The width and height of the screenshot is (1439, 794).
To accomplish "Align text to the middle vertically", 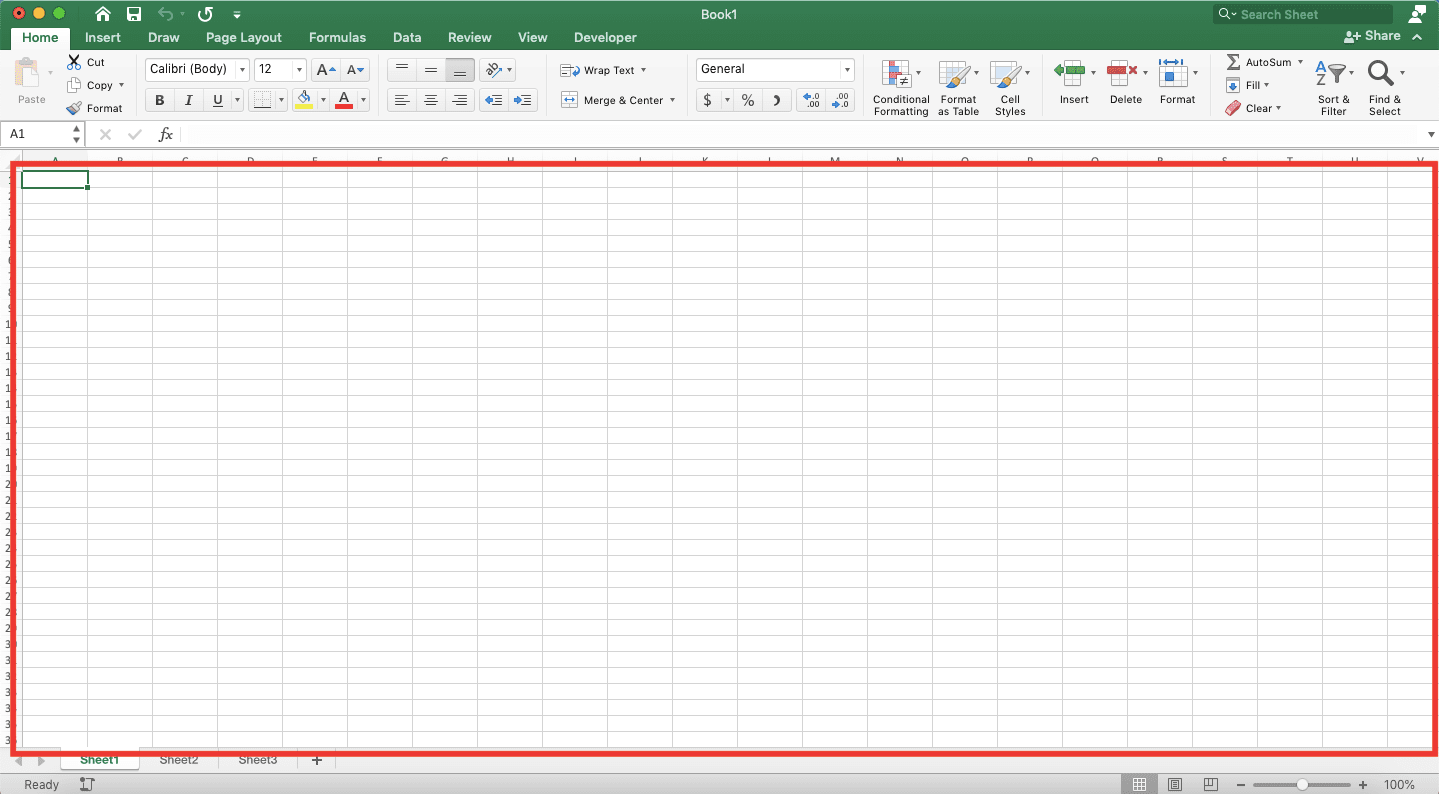I will point(431,69).
